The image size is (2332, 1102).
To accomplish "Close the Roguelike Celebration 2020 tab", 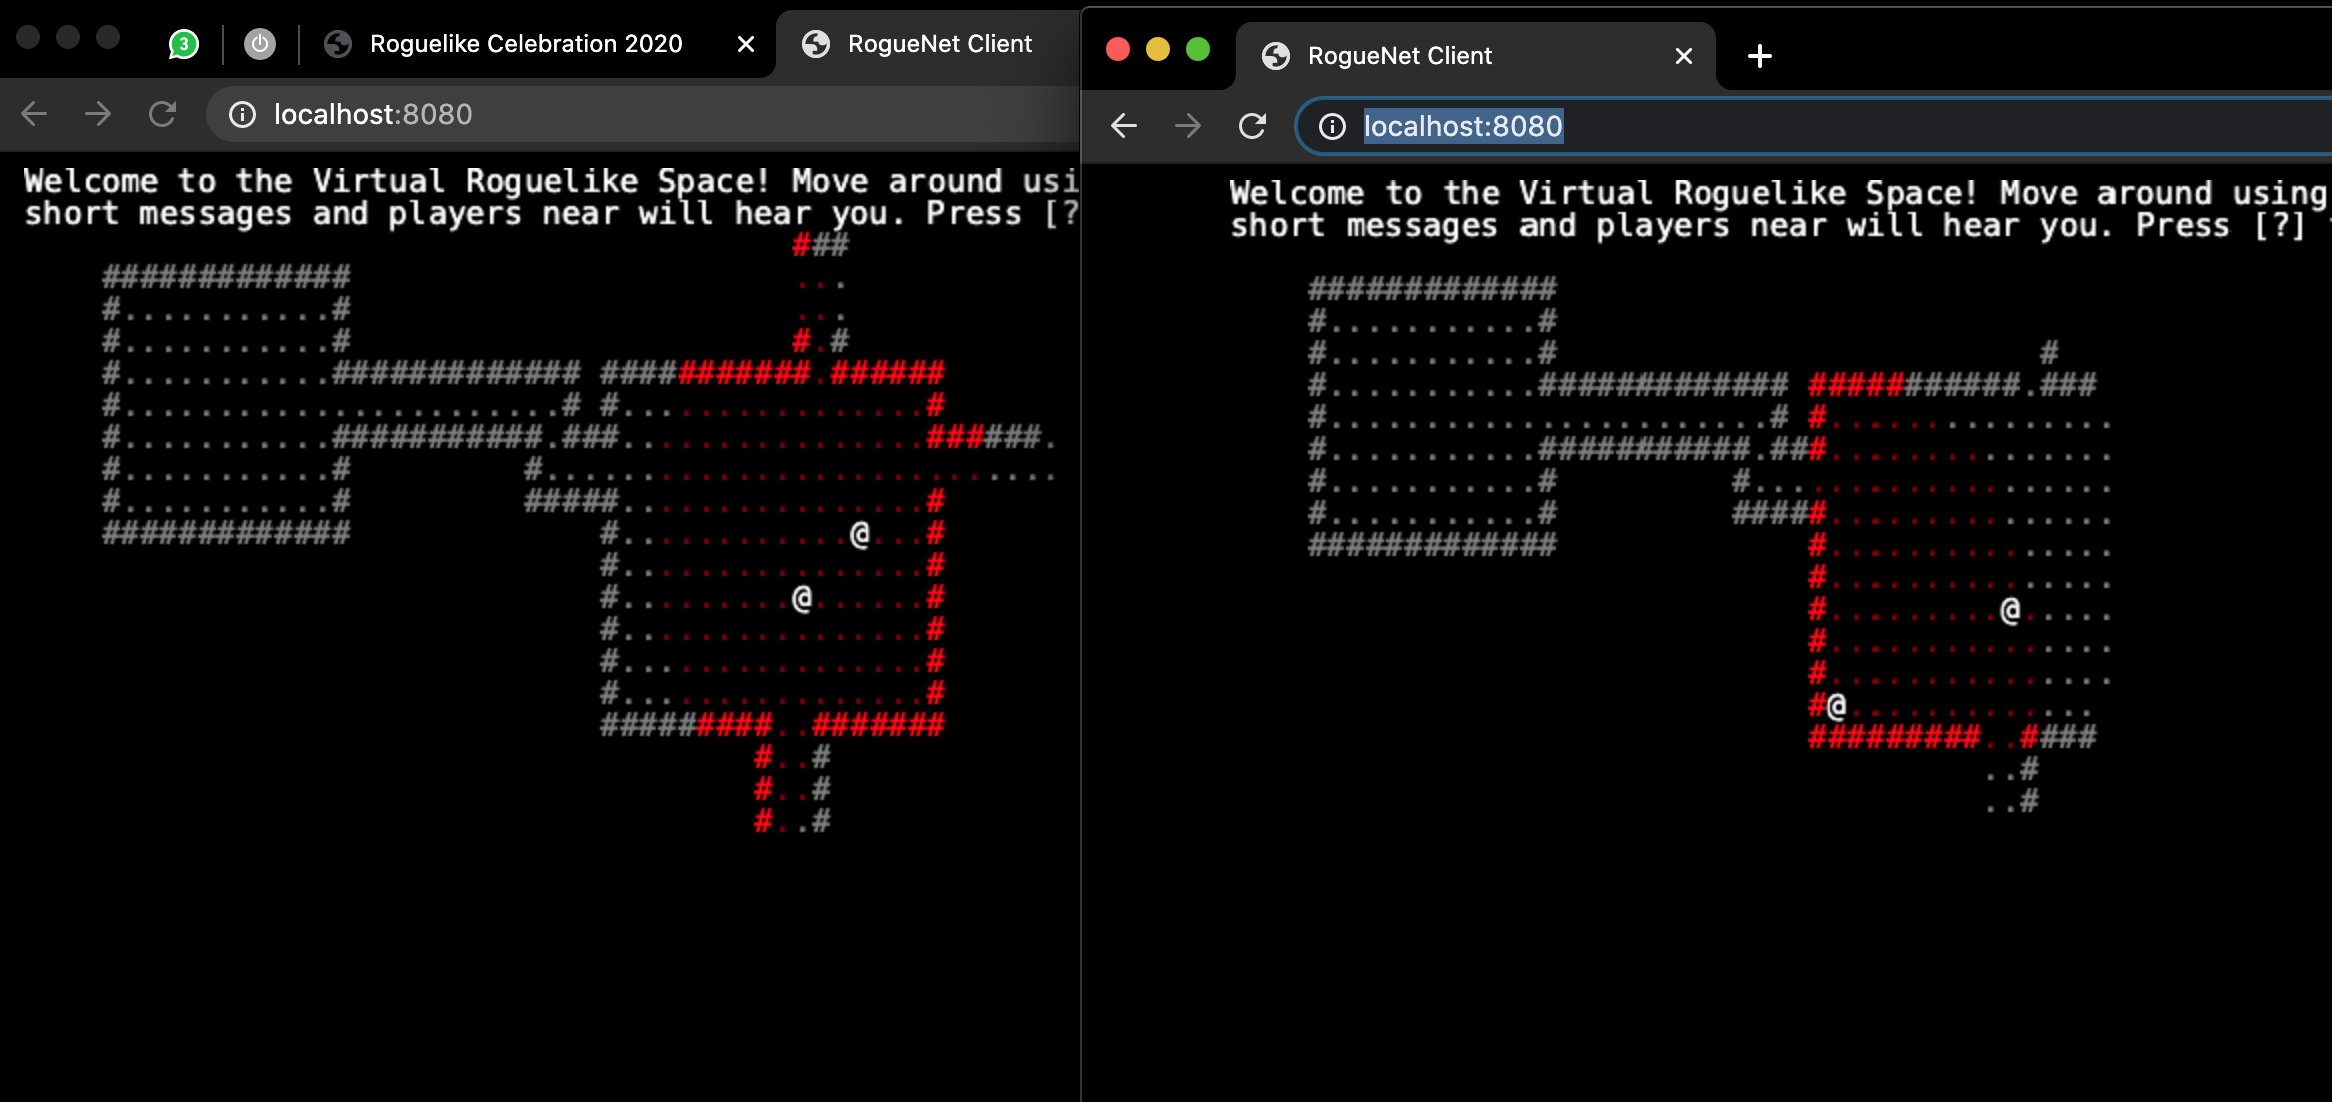I will pyautogui.click(x=746, y=44).
